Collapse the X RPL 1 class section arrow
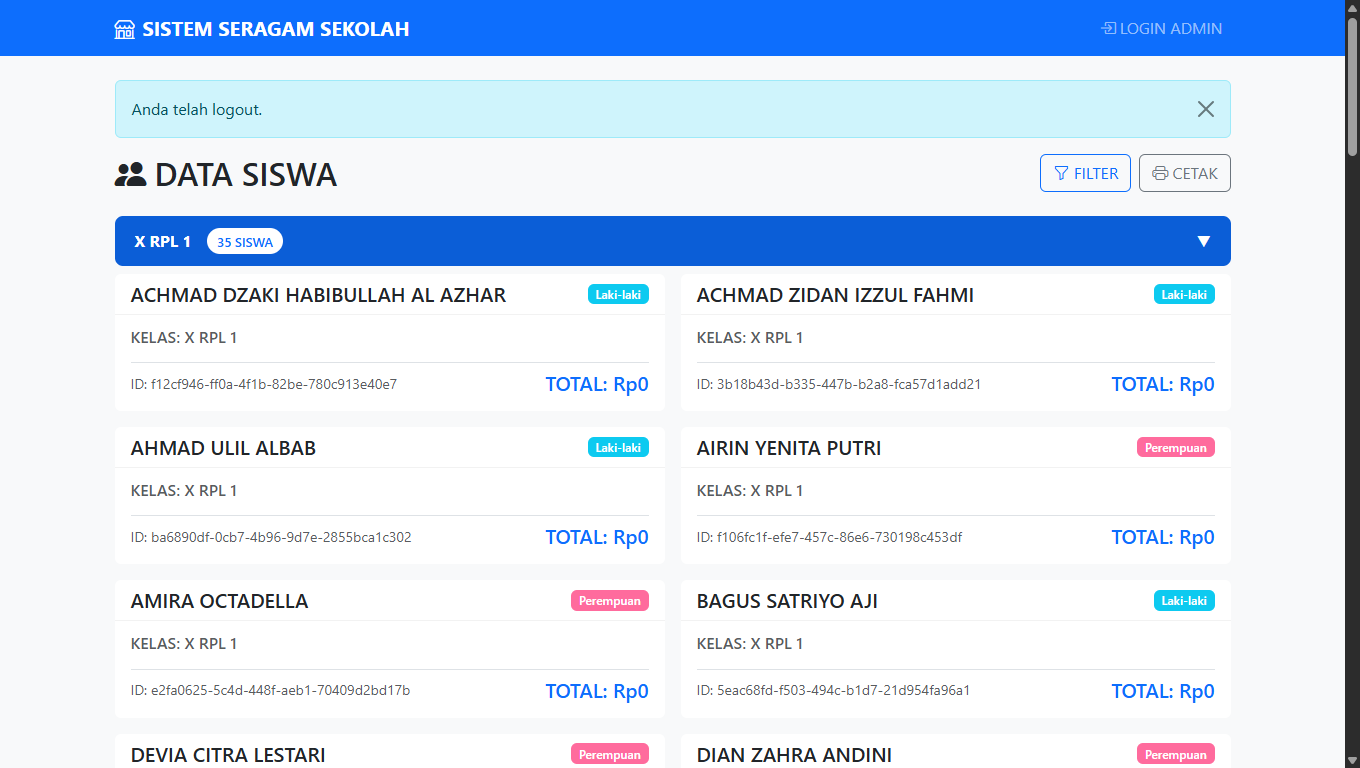This screenshot has width=1360, height=768. (x=1204, y=241)
